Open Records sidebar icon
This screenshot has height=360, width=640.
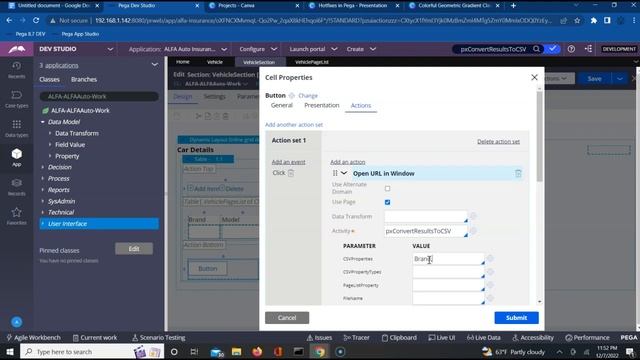tap(16, 187)
